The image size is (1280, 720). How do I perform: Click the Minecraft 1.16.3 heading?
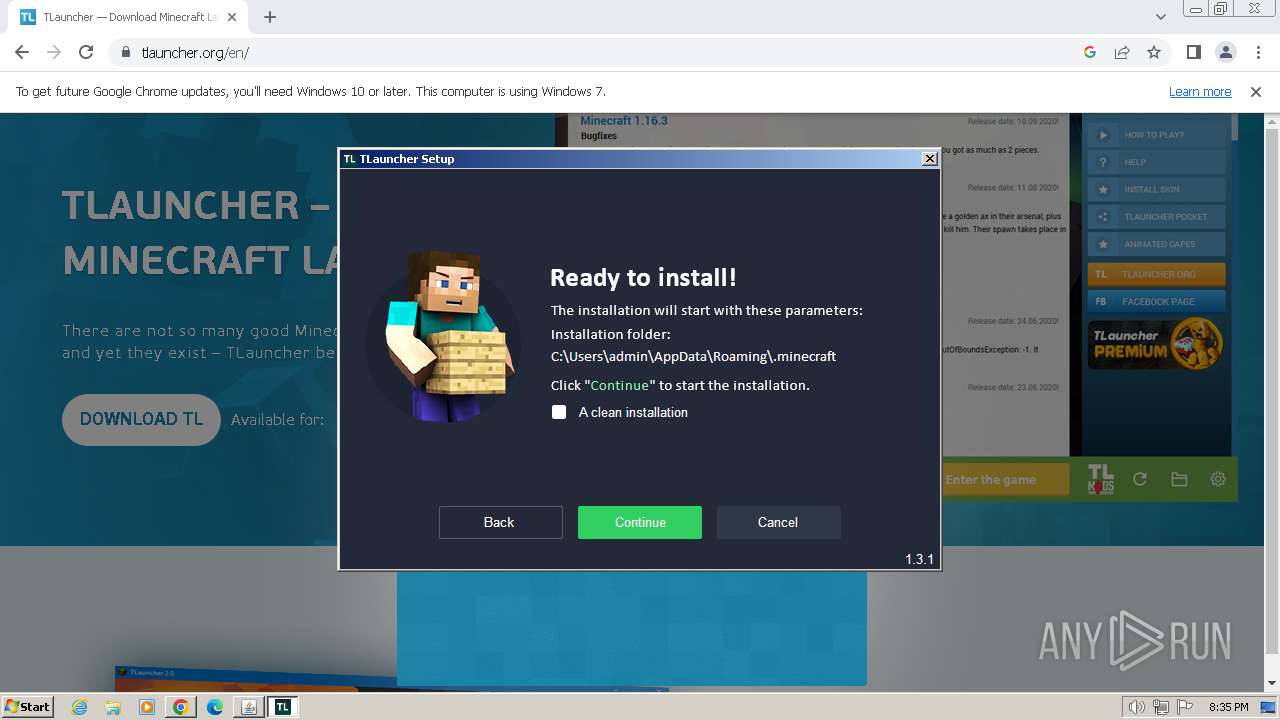(624, 121)
